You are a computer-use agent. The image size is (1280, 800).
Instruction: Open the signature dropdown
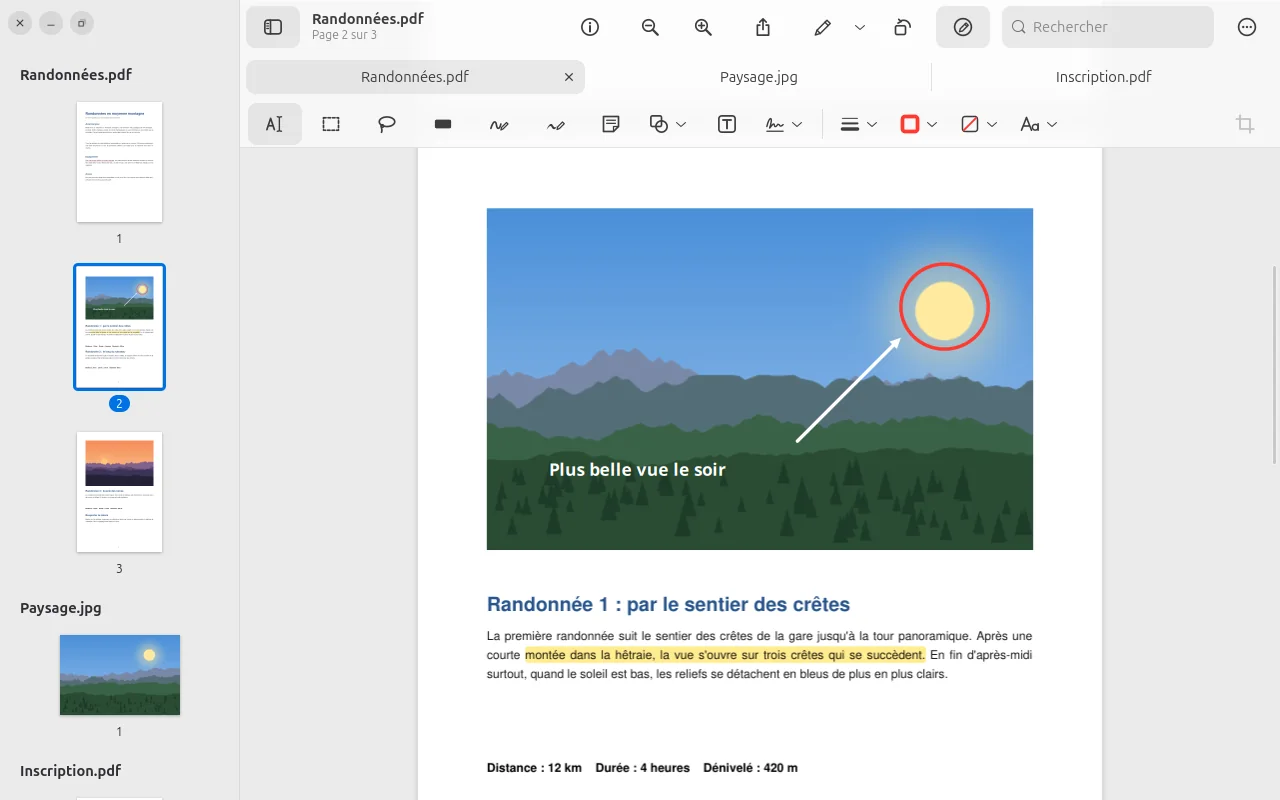pyautogui.click(x=784, y=124)
